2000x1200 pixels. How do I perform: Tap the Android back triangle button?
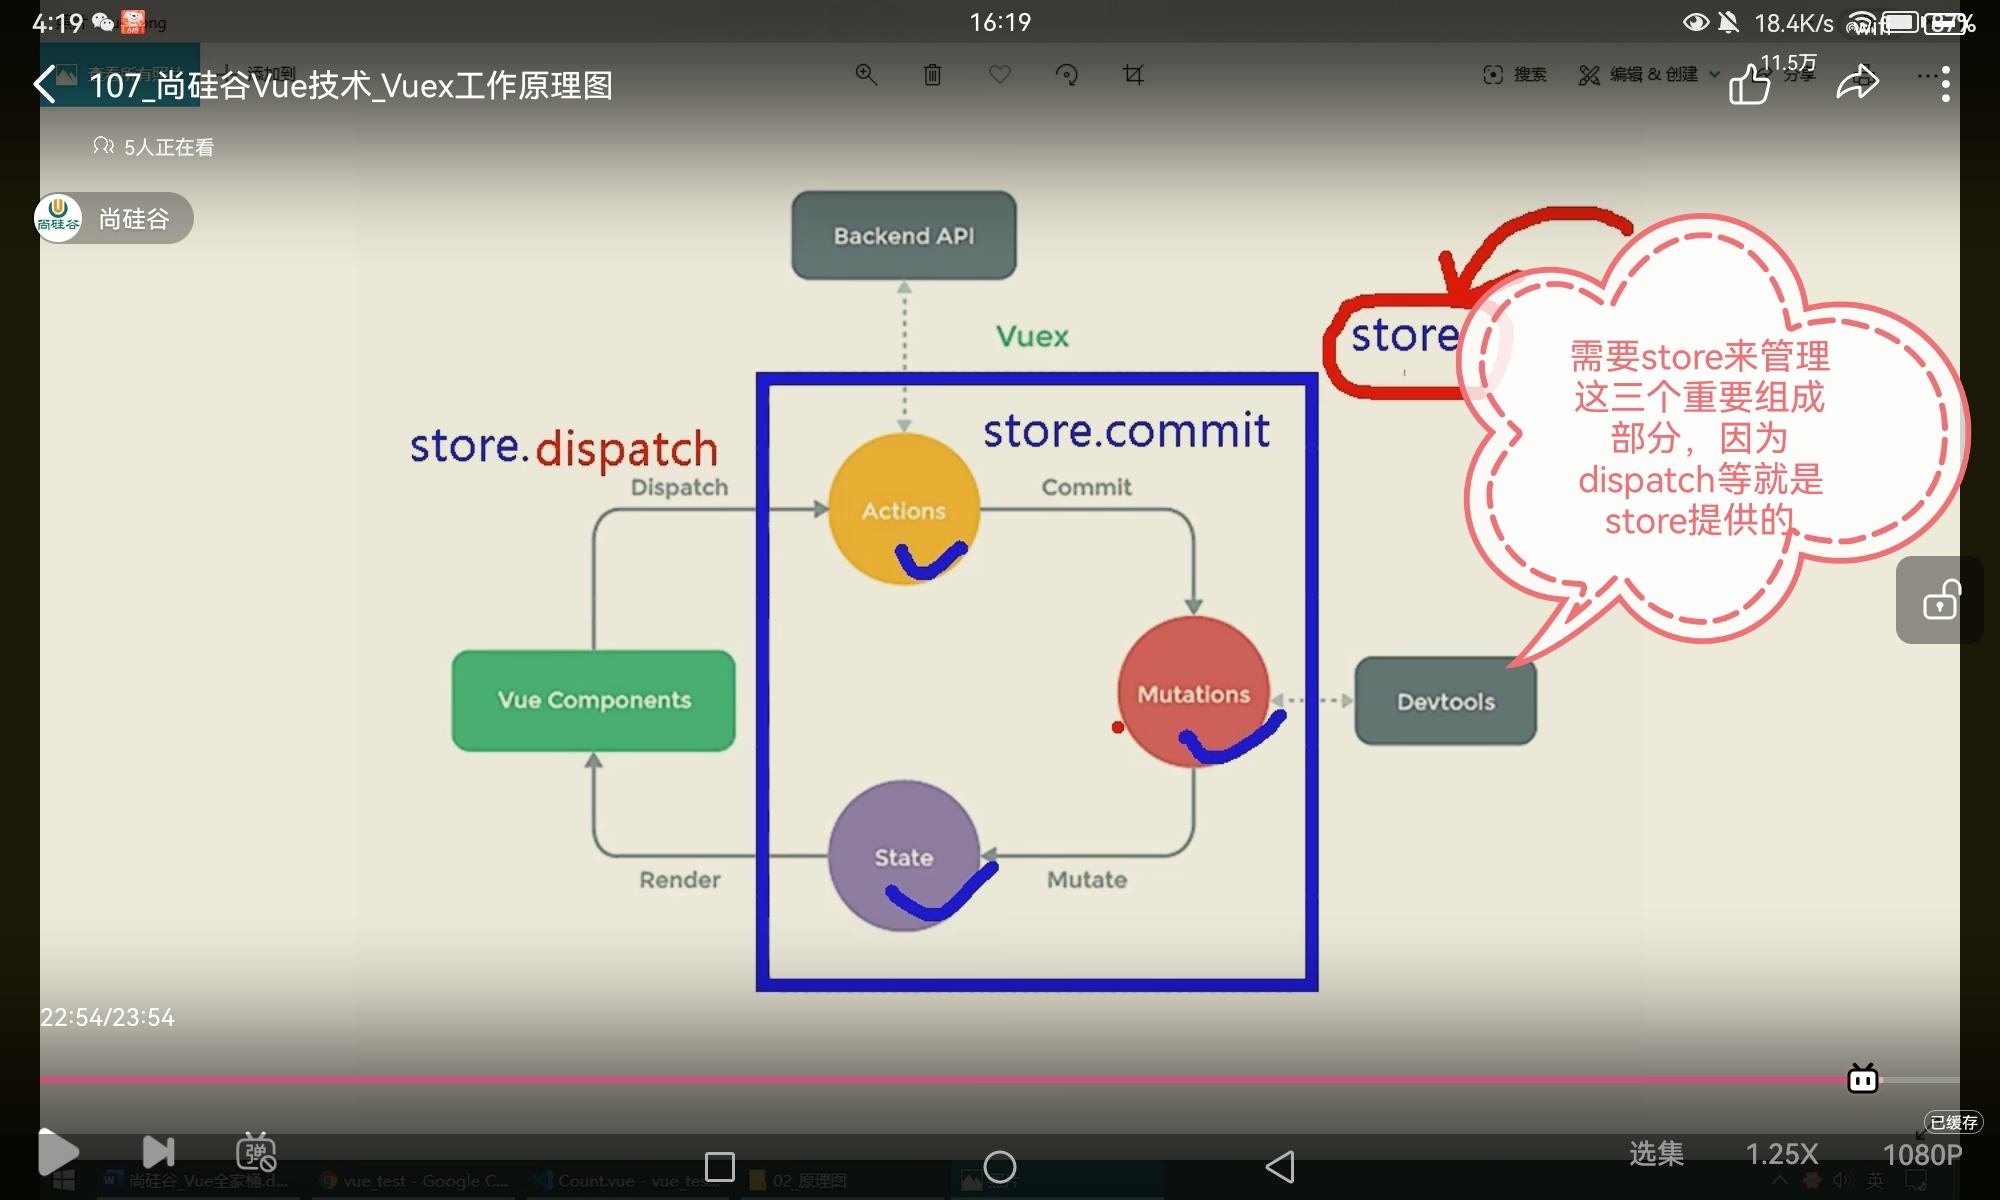1280,1167
